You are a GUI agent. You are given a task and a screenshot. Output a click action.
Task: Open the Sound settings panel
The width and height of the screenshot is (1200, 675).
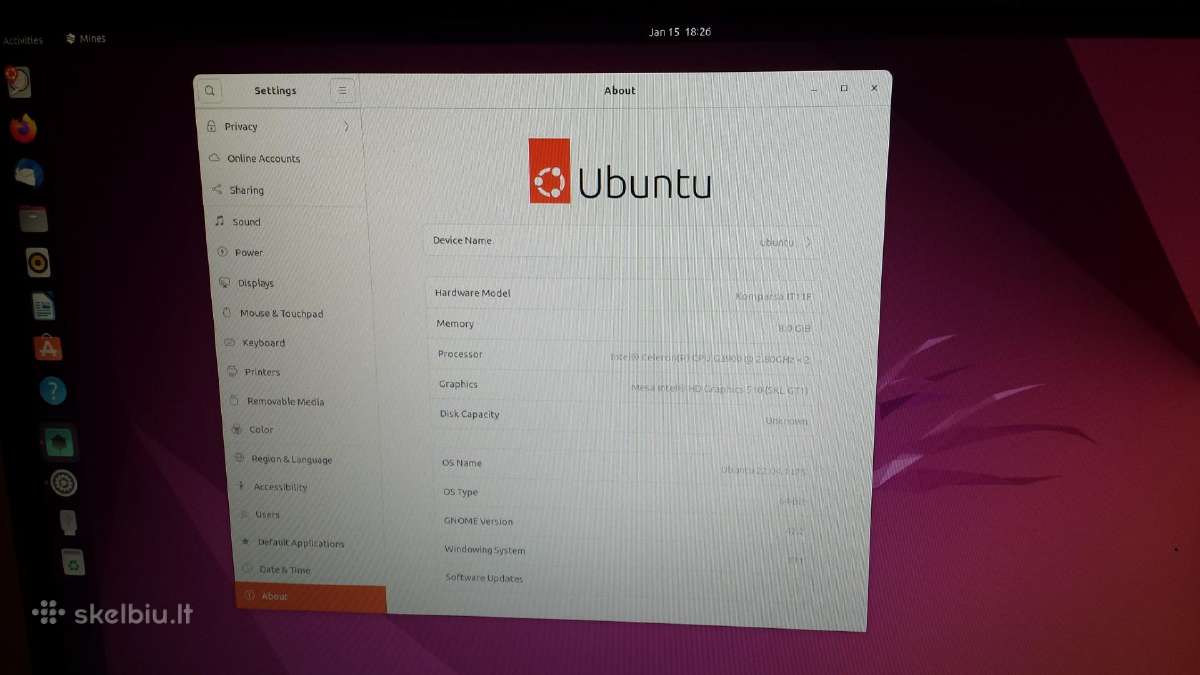288,222
